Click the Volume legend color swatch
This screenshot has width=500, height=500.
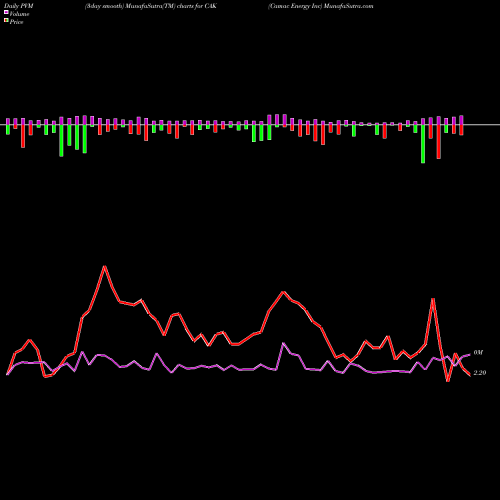6,12
